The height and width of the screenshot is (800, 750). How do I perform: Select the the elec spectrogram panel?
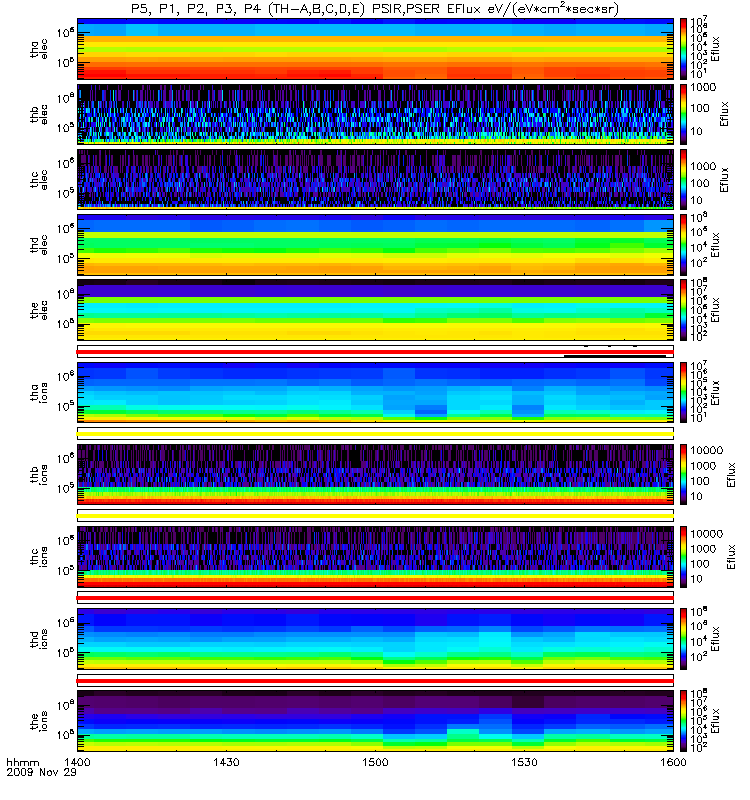click(x=376, y=309)
